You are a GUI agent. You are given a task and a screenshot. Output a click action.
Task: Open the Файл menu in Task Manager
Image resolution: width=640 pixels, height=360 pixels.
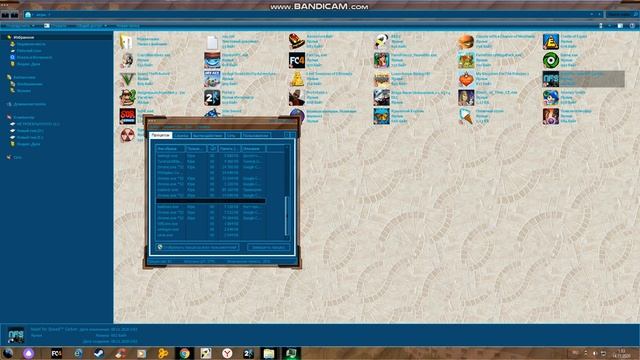155,127
